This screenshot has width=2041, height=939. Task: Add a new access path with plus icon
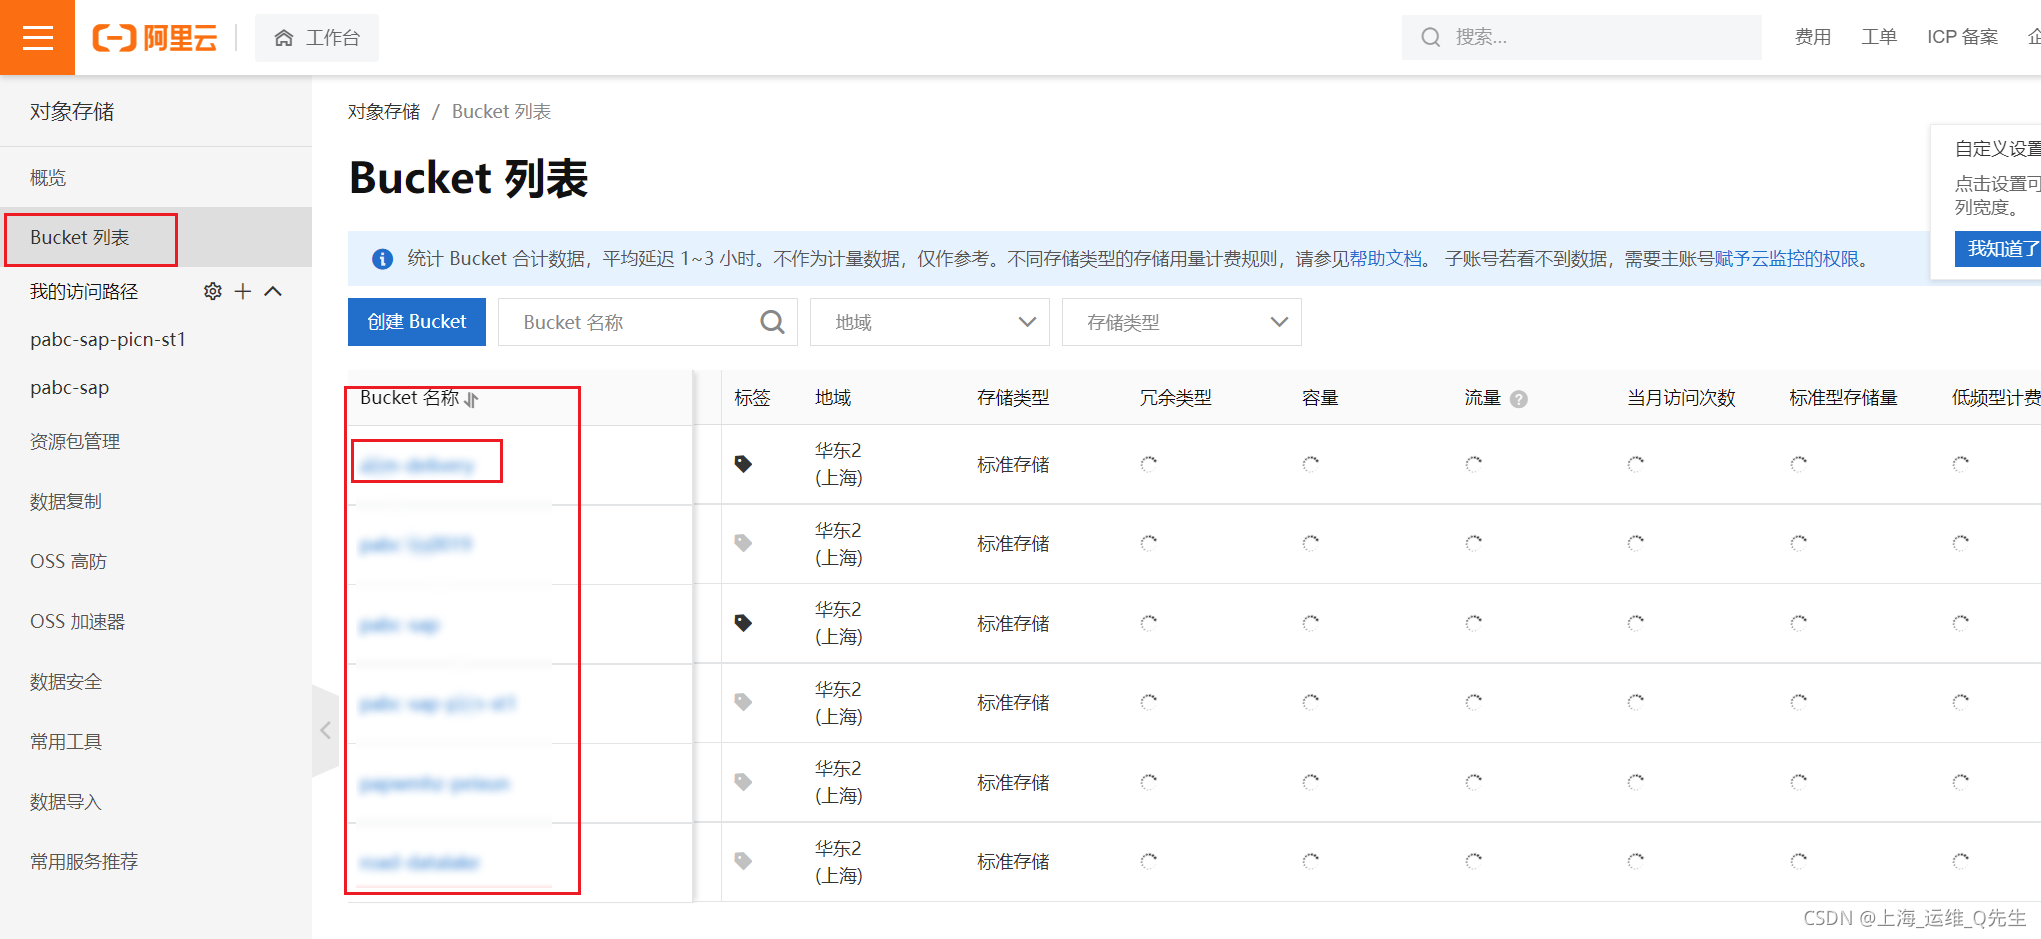click(x=243, y=291)
